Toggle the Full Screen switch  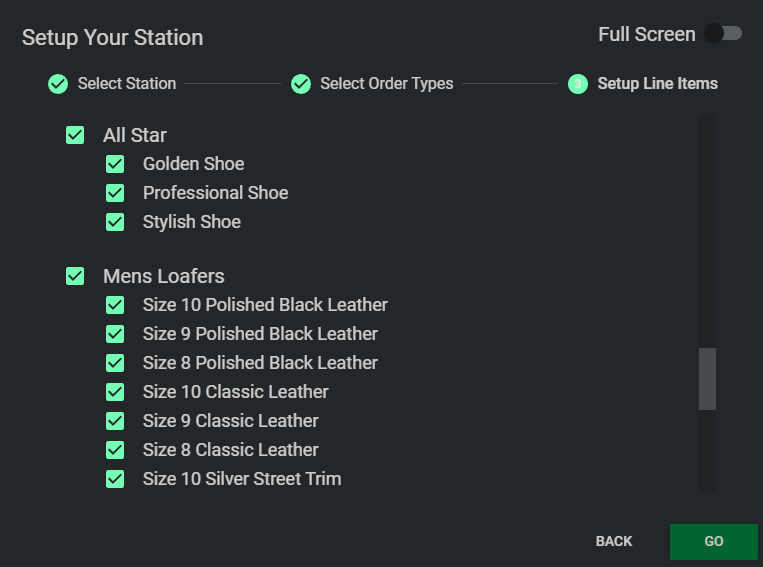(x=722, y=34)
